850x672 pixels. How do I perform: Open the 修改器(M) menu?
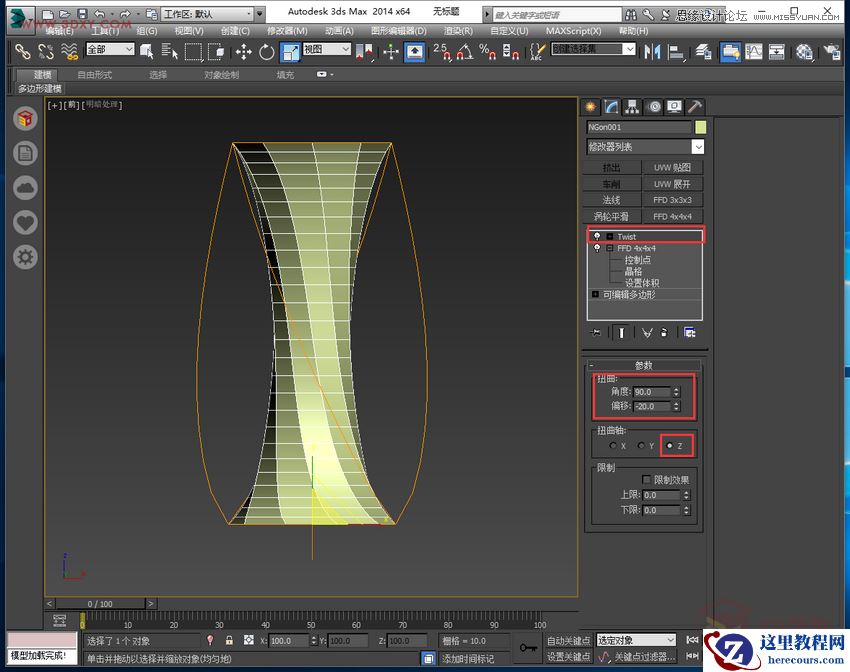click(x=287, y=31)
